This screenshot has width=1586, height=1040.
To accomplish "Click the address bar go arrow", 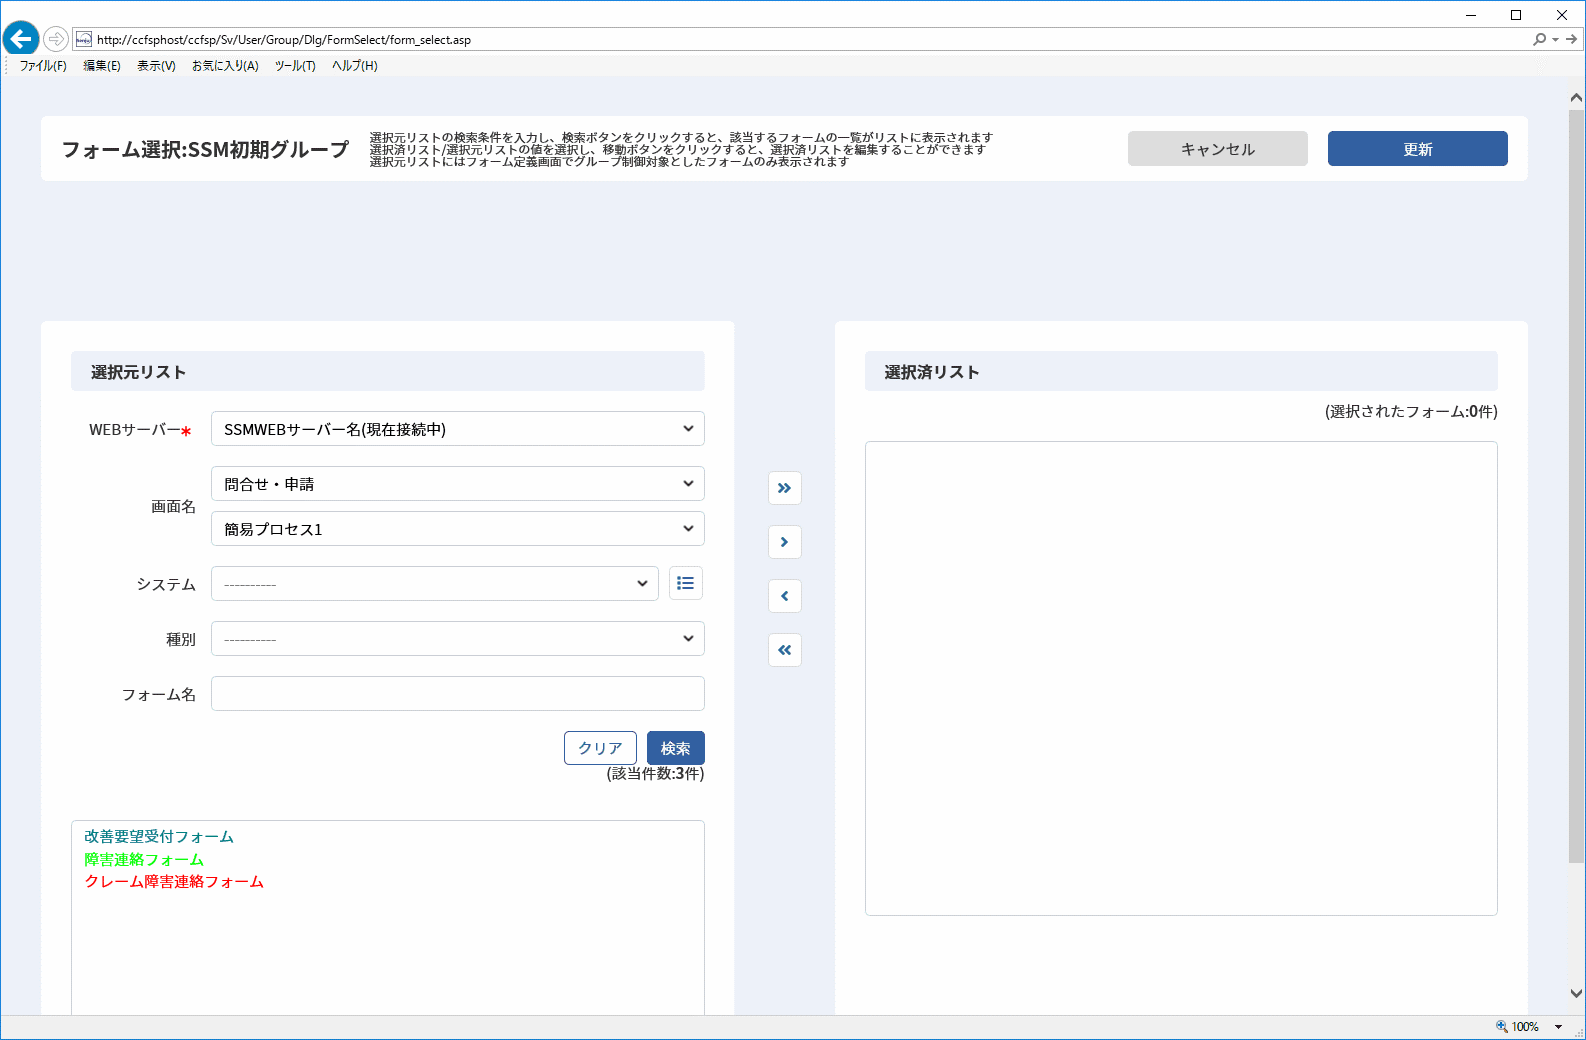I will (1572, 39).
